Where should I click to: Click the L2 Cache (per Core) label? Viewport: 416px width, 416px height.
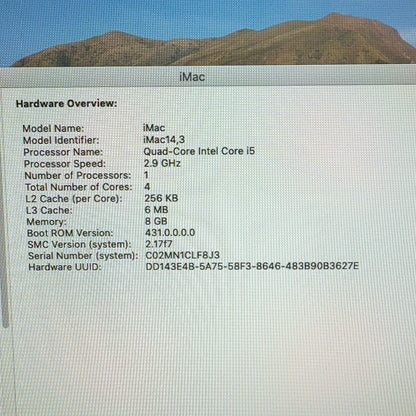tap(74, 199)
